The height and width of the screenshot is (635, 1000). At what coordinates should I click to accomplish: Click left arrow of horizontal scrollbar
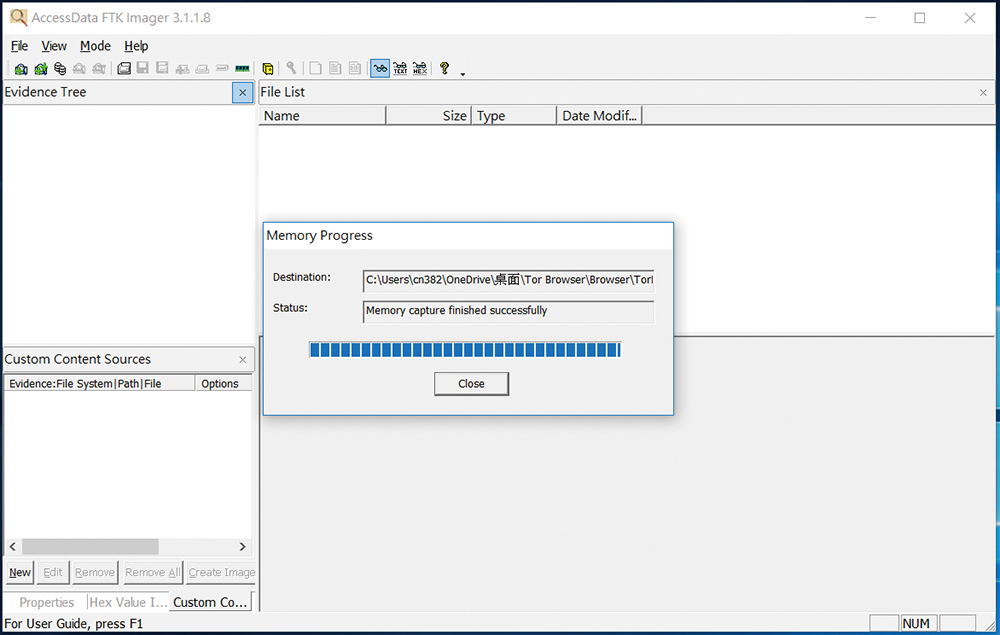point(13,546)
